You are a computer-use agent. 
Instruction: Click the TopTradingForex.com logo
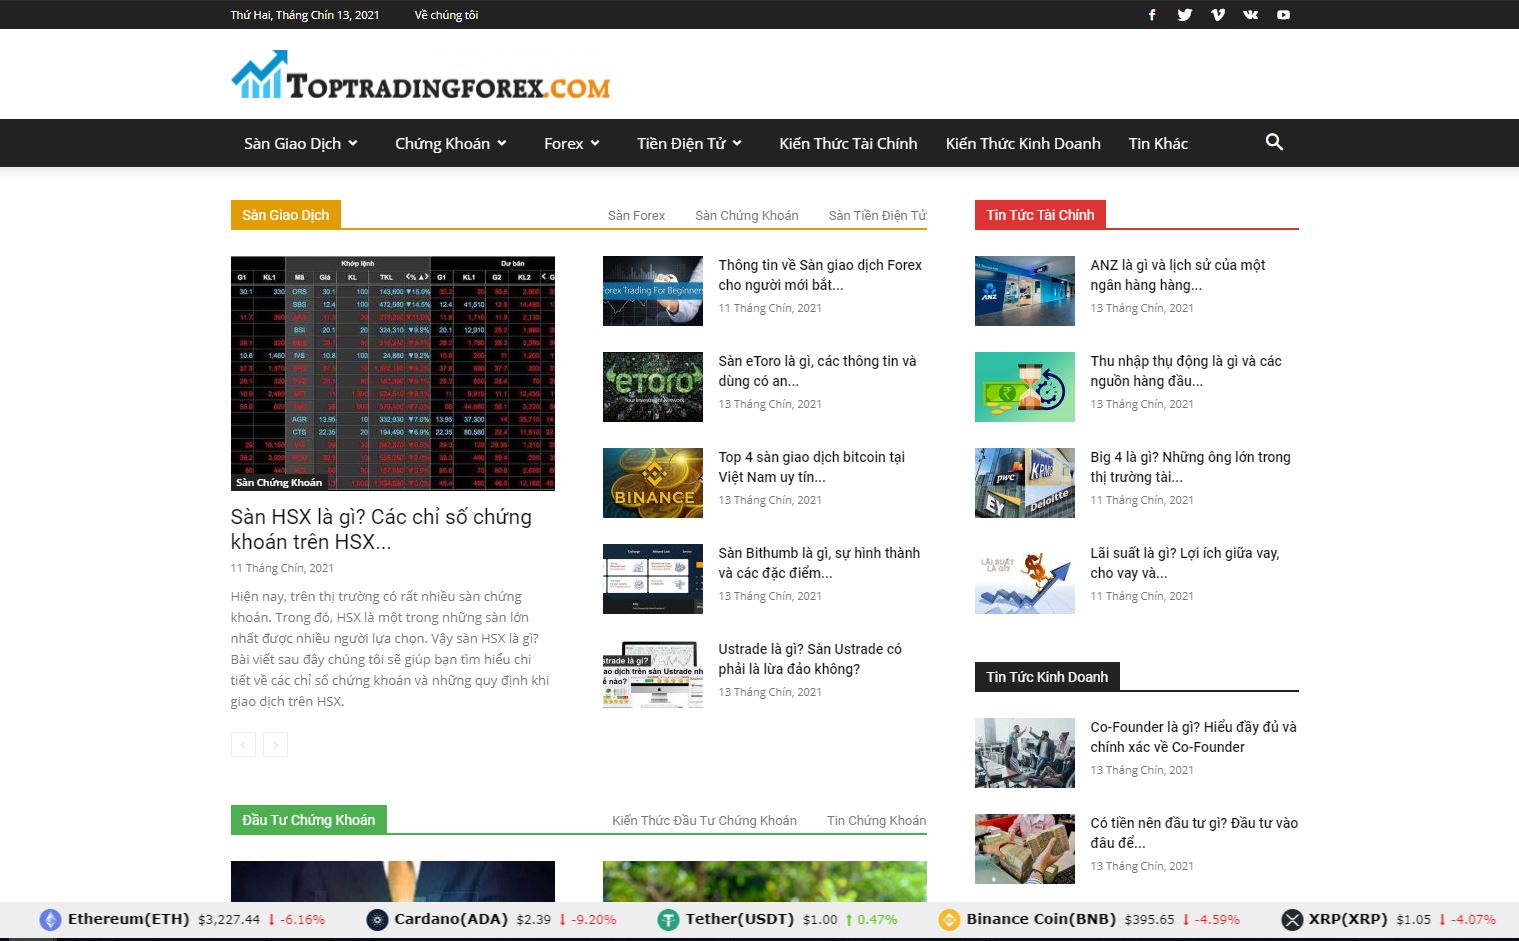click(421, 76)
